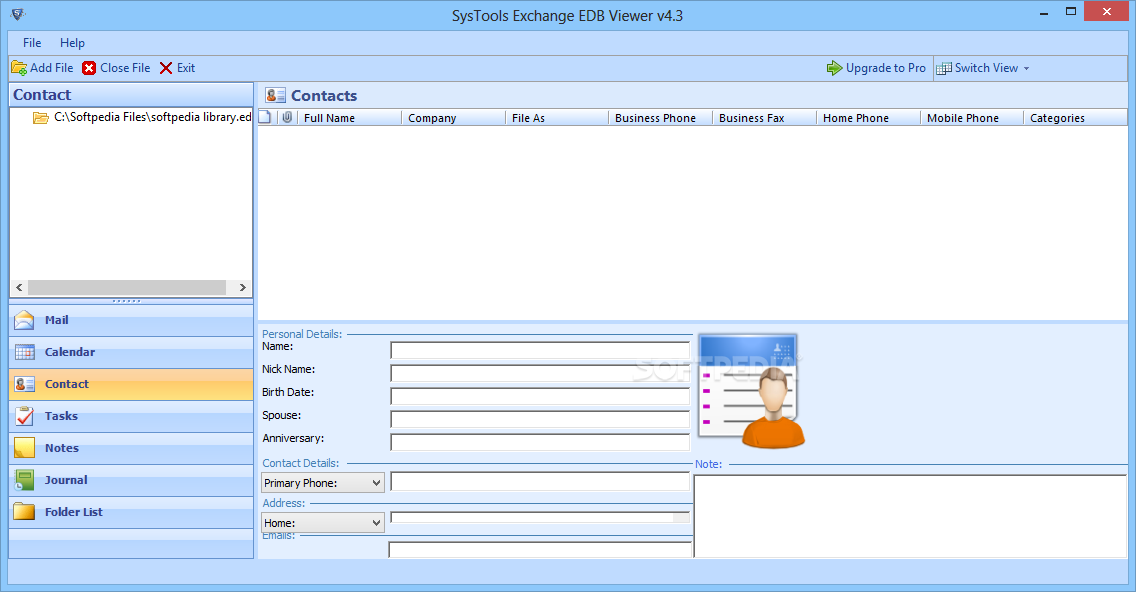Expand the Switch View dropdown arrow

point(1026,68)
